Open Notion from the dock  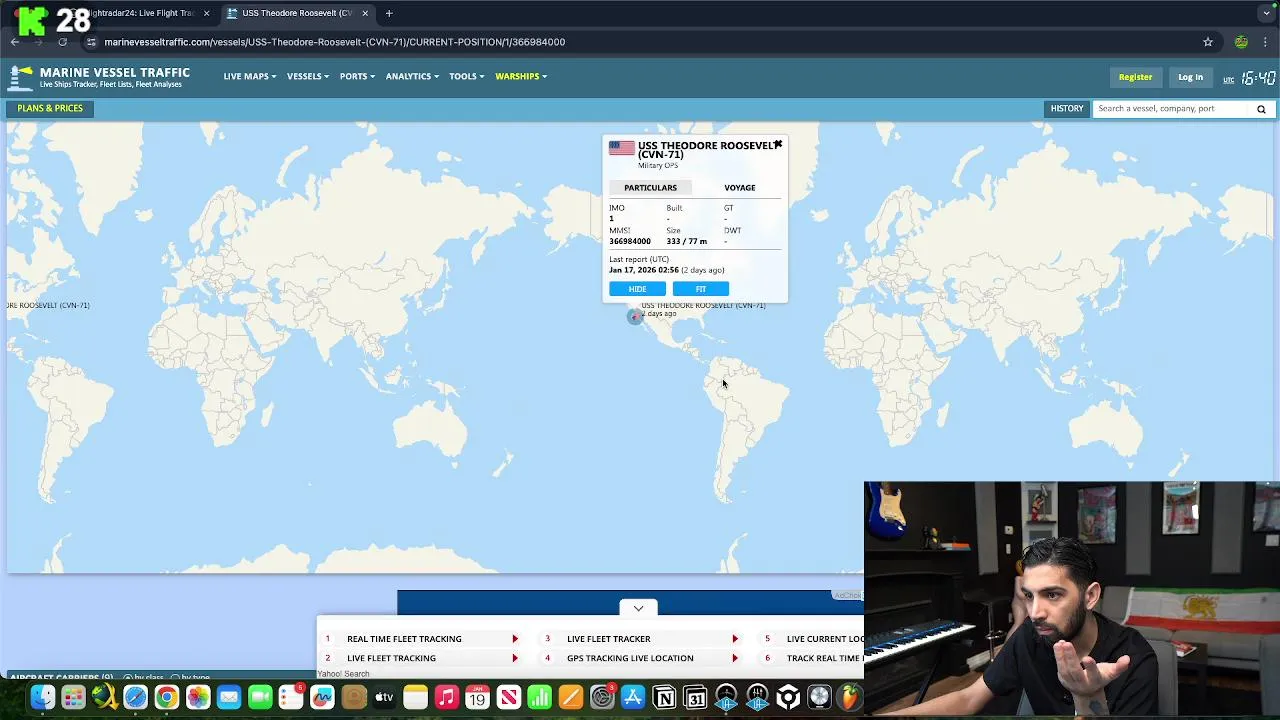[664, 697]
